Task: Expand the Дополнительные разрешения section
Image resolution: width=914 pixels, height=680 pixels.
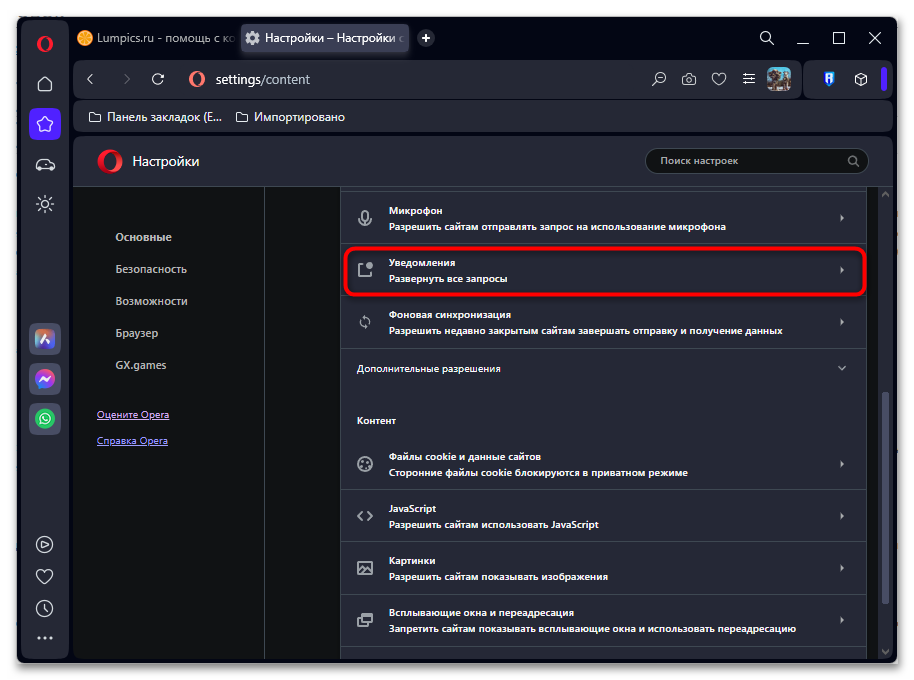Action: point(601,368)
